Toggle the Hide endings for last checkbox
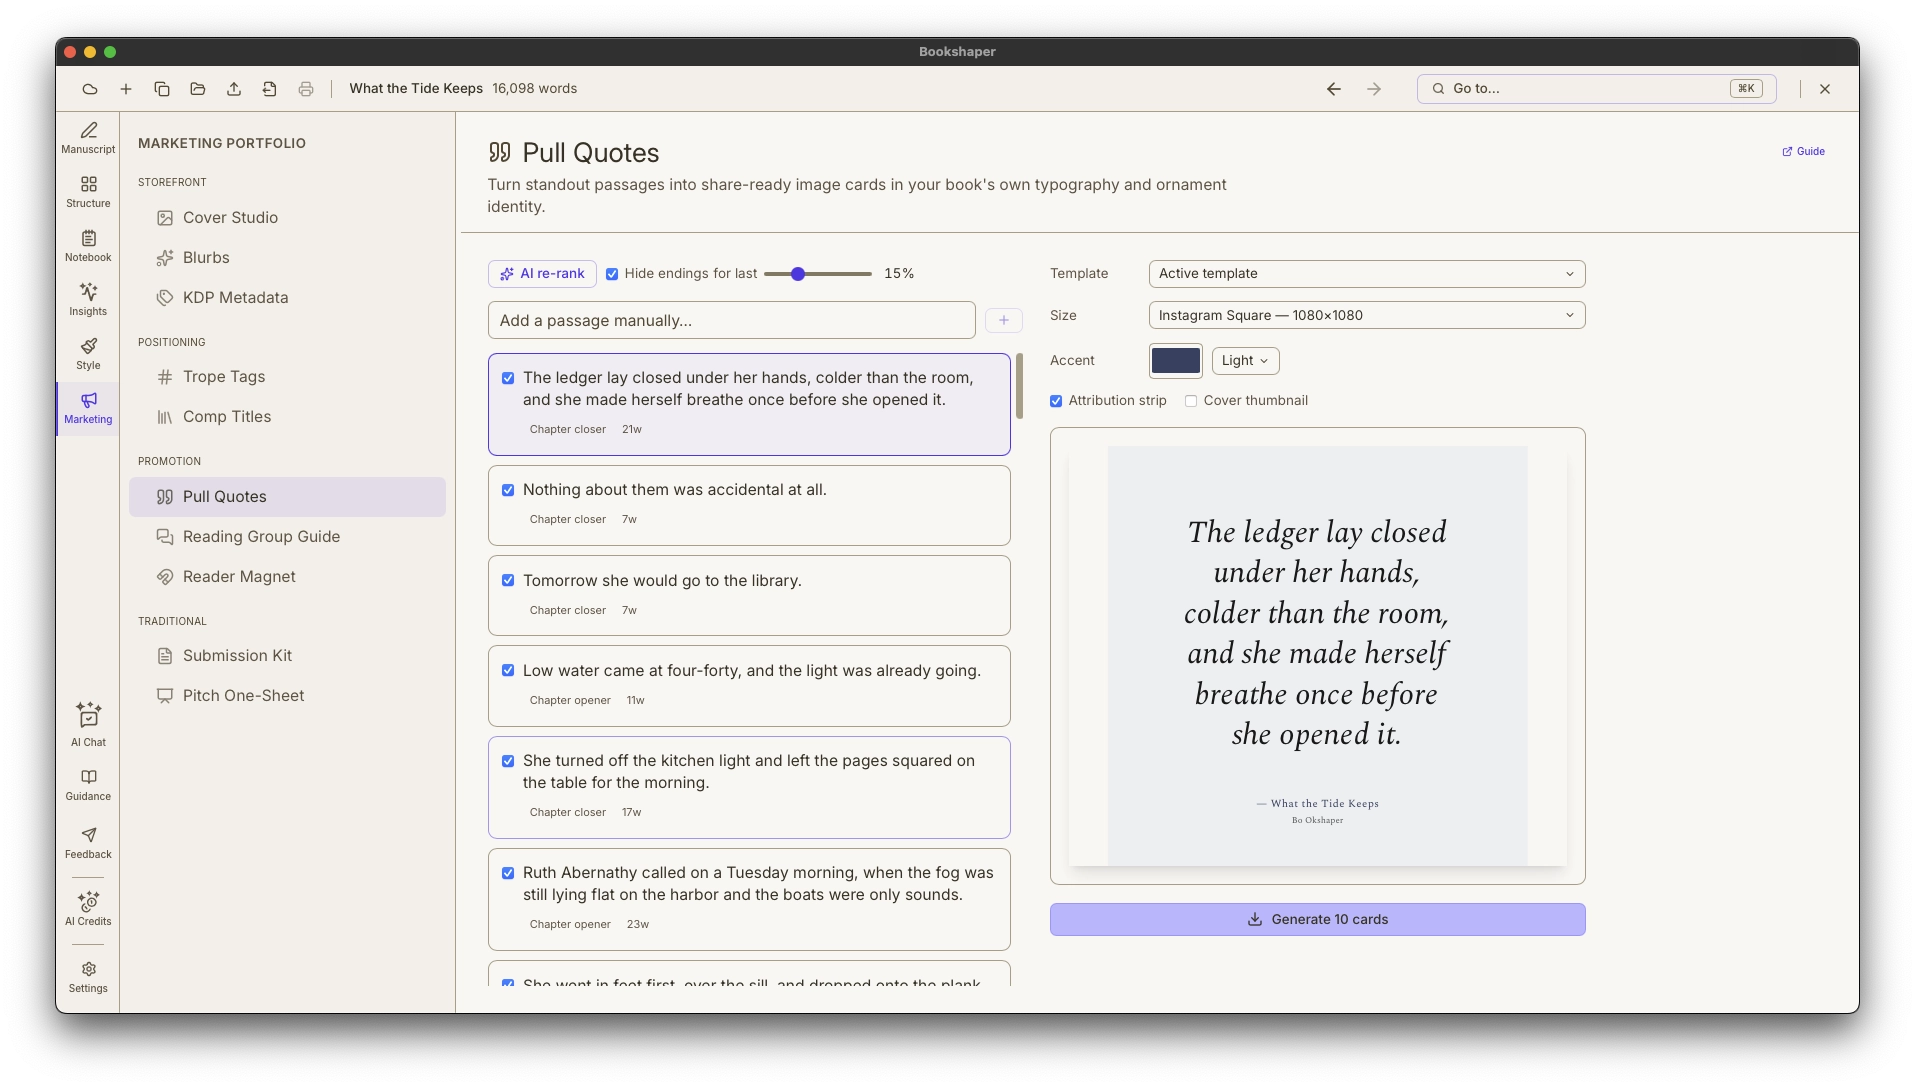This screenshot has height=1087, width=1915. (612, 274)
